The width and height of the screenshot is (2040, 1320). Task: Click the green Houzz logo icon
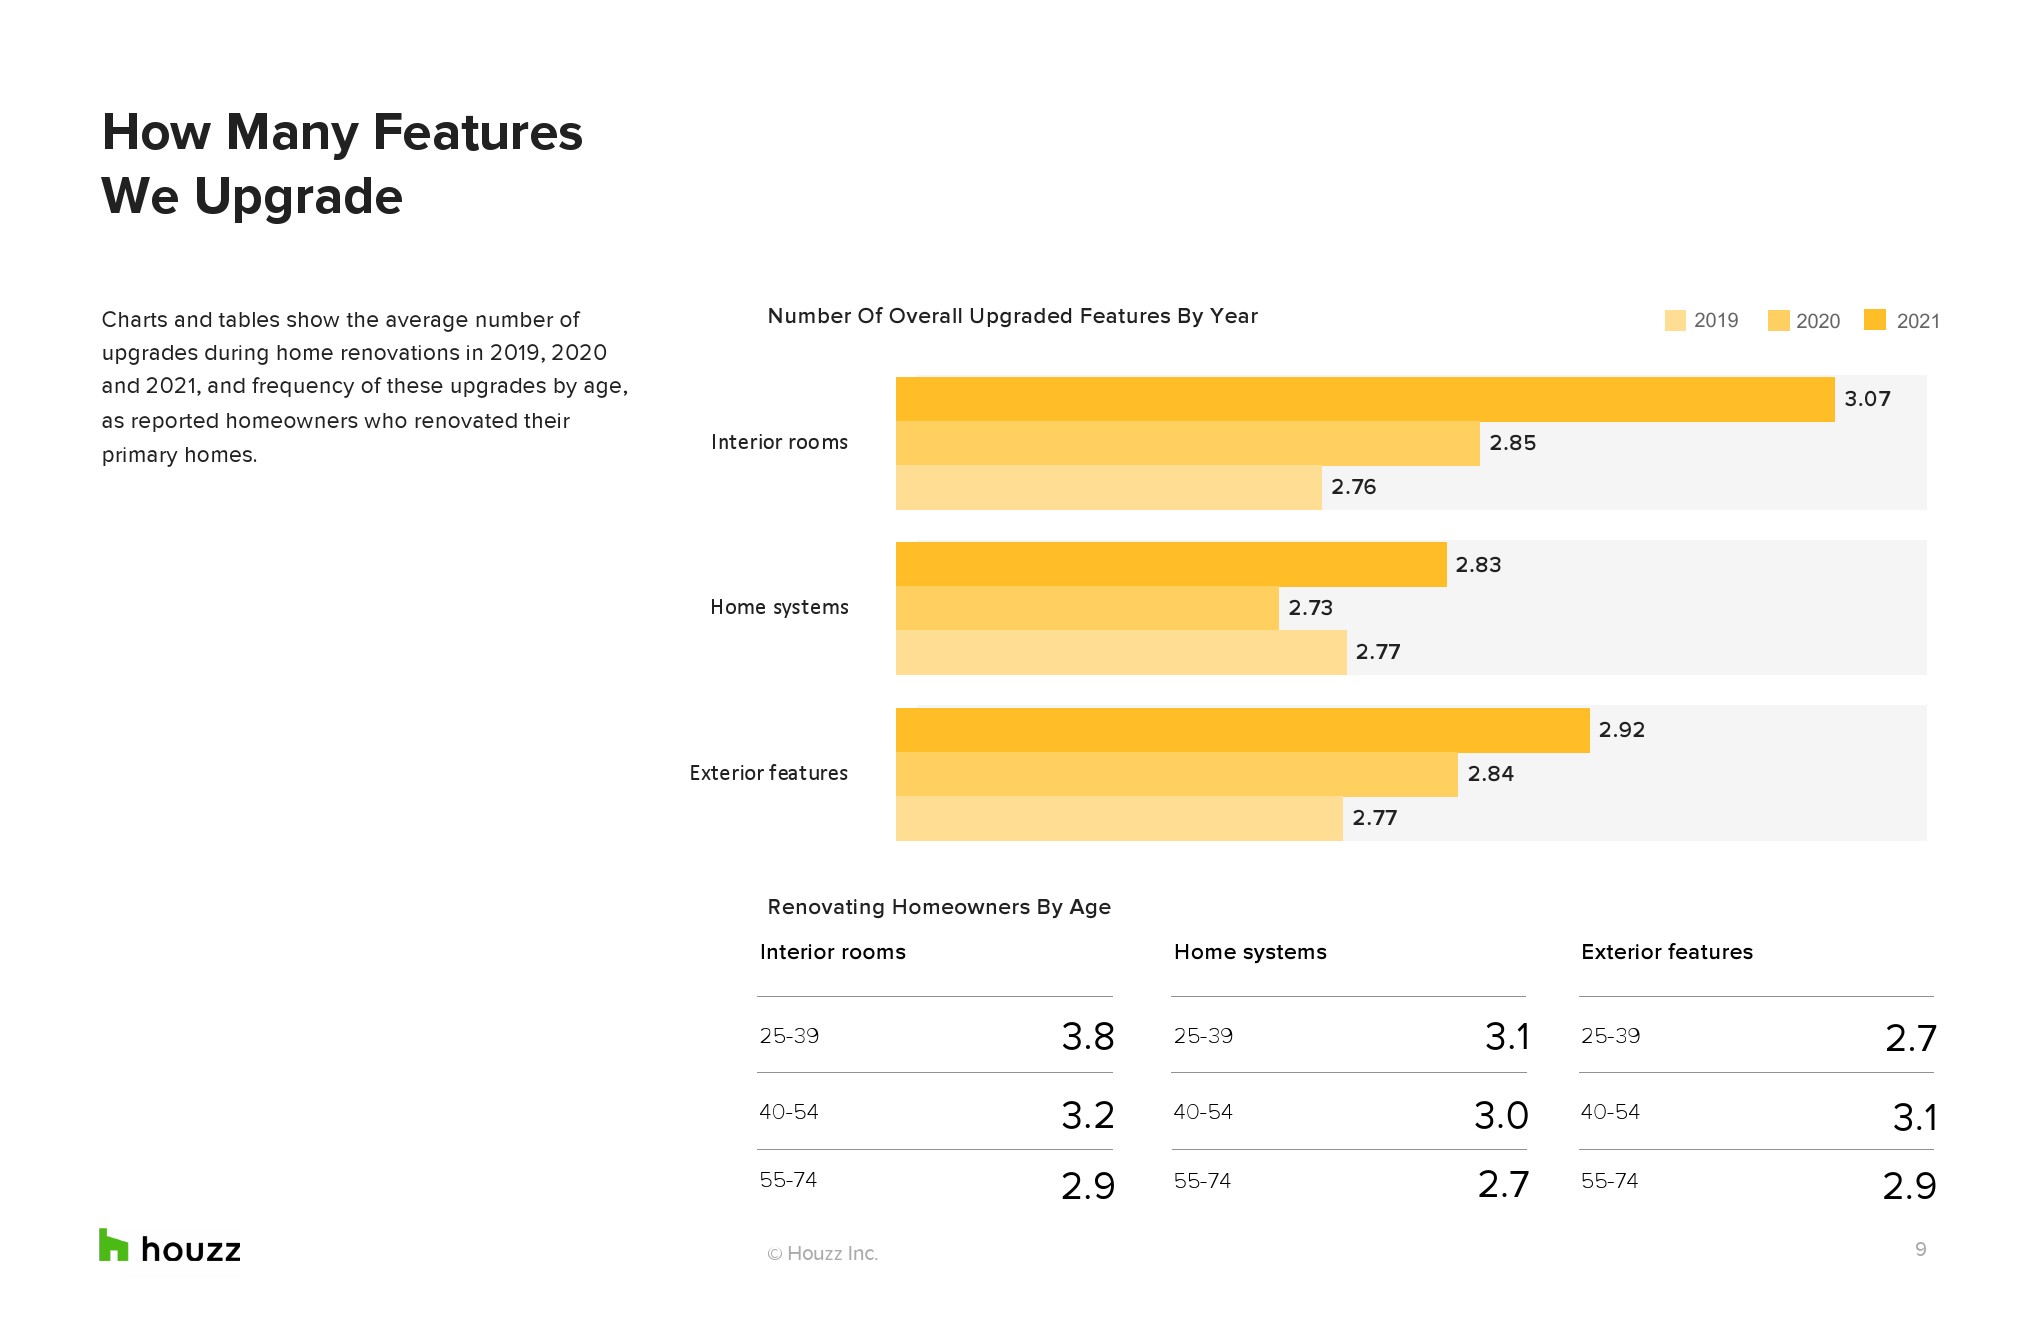tap(113, 1245)
